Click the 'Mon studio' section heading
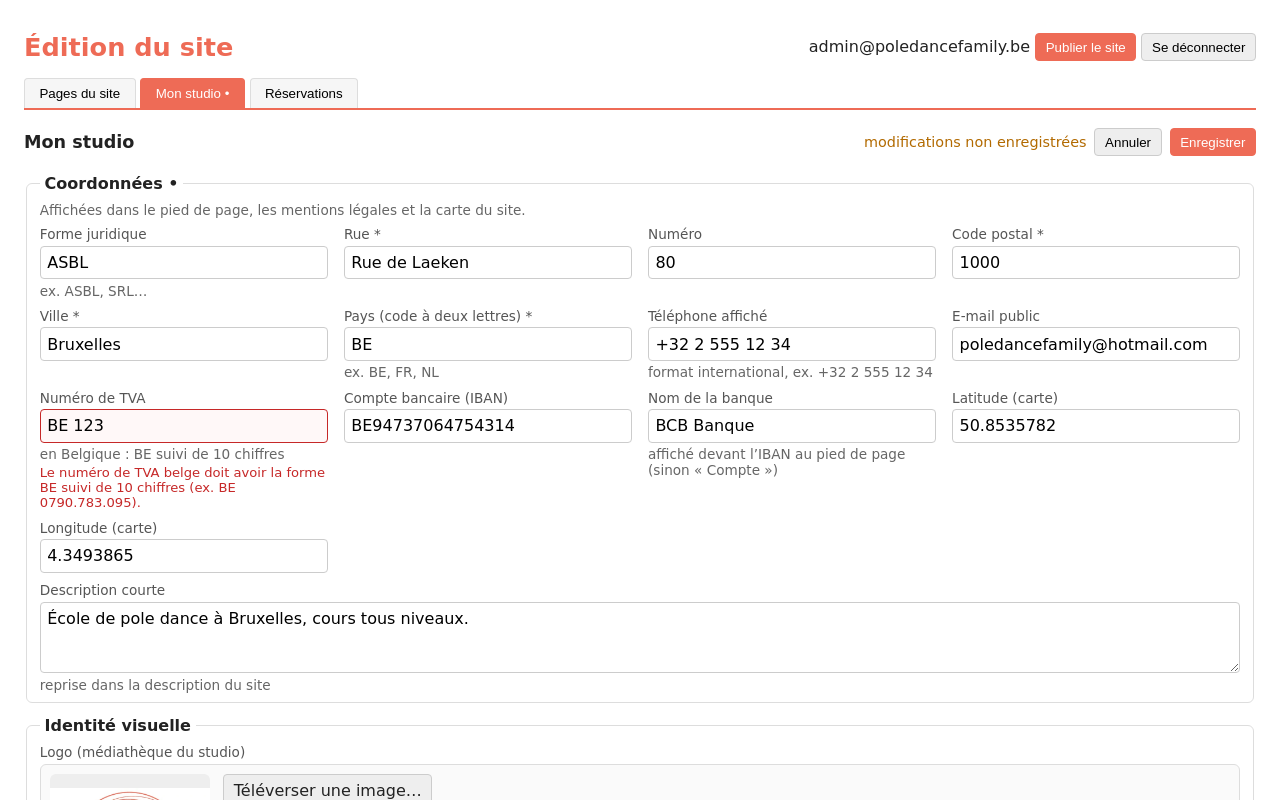The height and width of the screenshot is (800, 1280). coord(79,142)
